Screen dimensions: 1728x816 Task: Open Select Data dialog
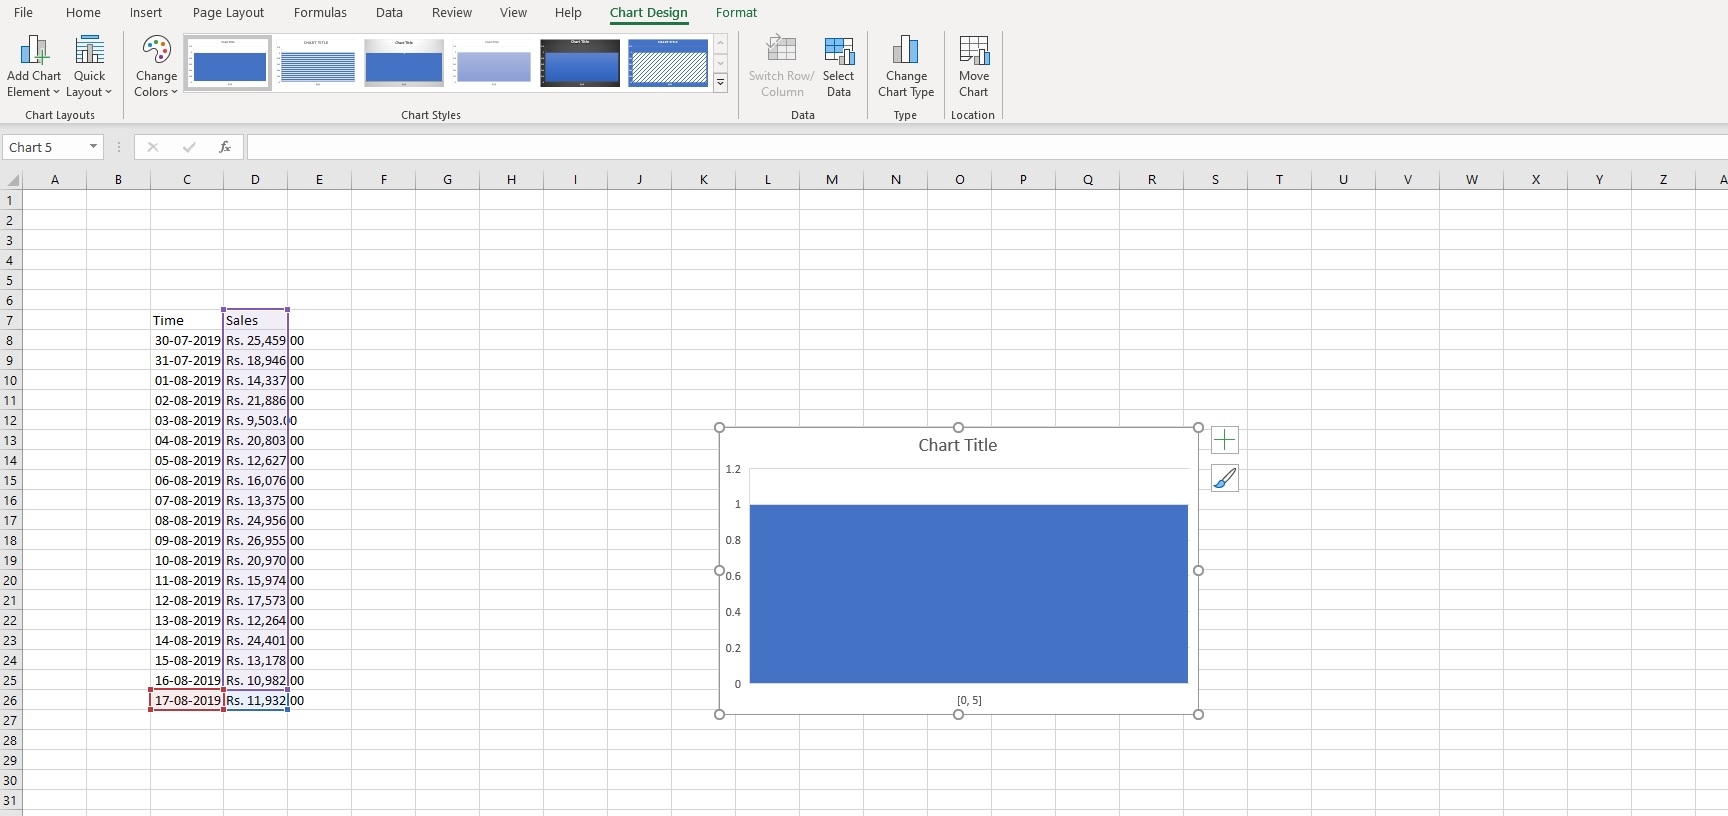(838, 67)
